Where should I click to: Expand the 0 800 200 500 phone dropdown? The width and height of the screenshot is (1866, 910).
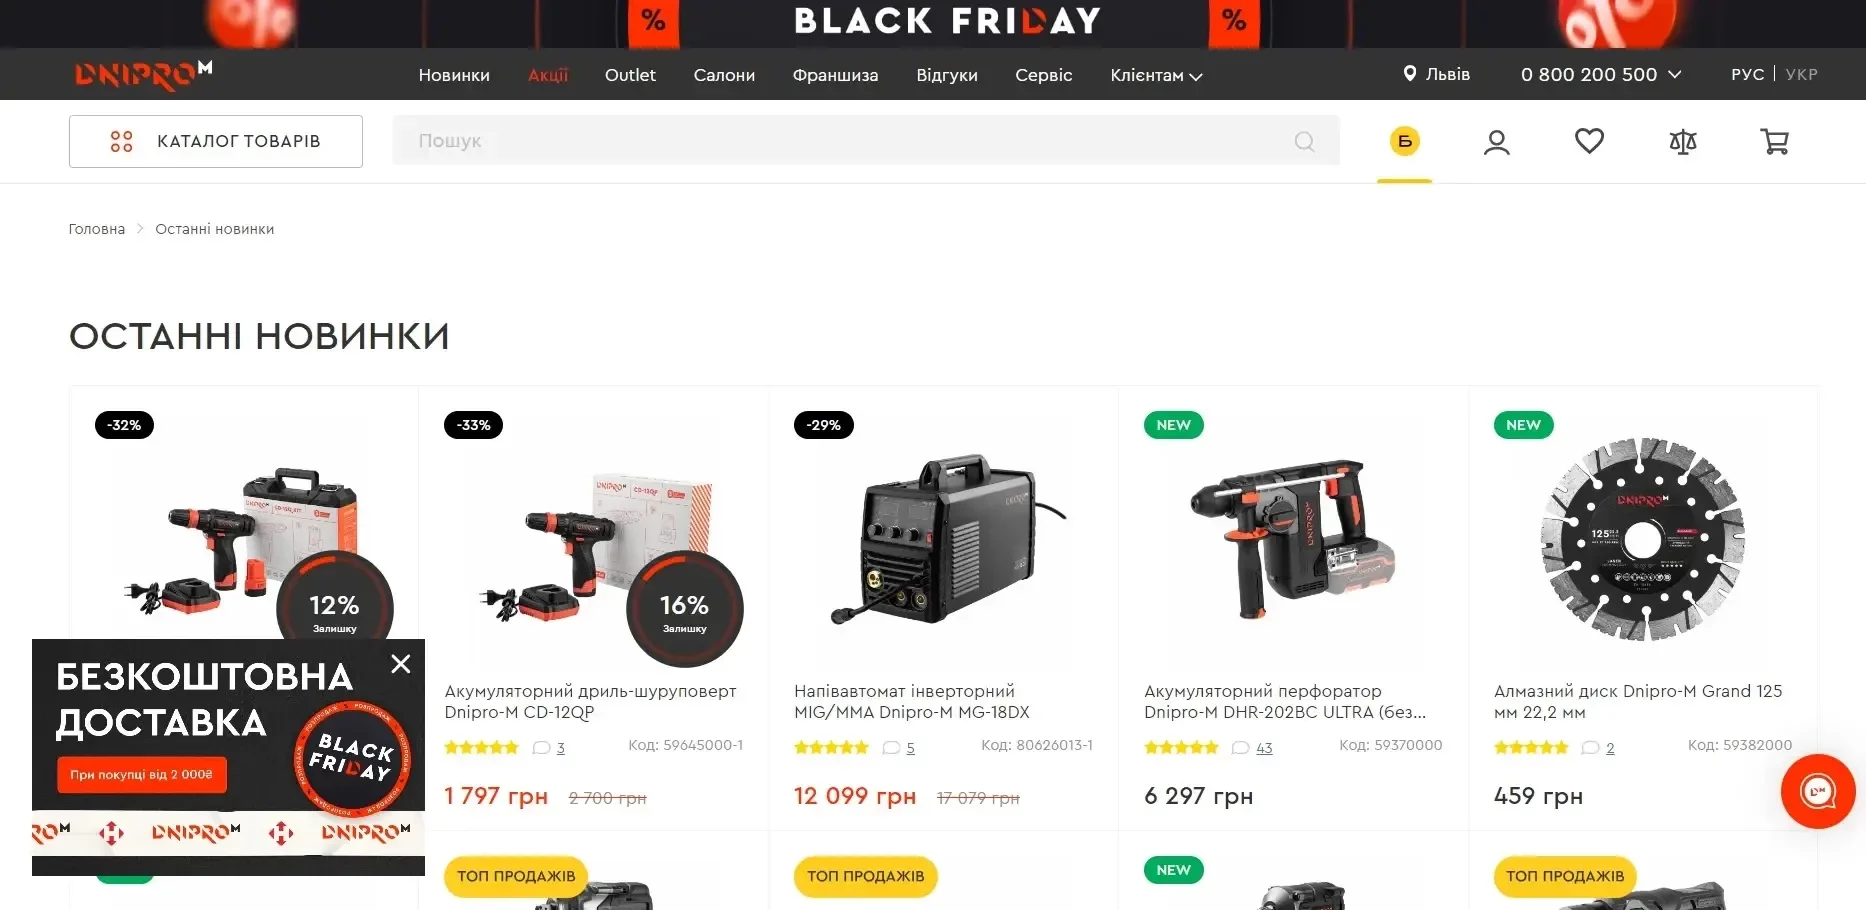1601,74
